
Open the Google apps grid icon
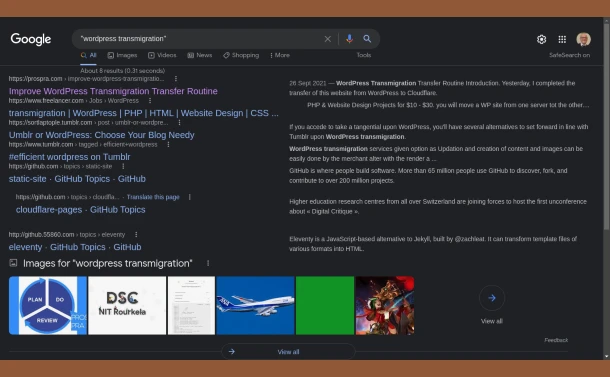point(562,39)
